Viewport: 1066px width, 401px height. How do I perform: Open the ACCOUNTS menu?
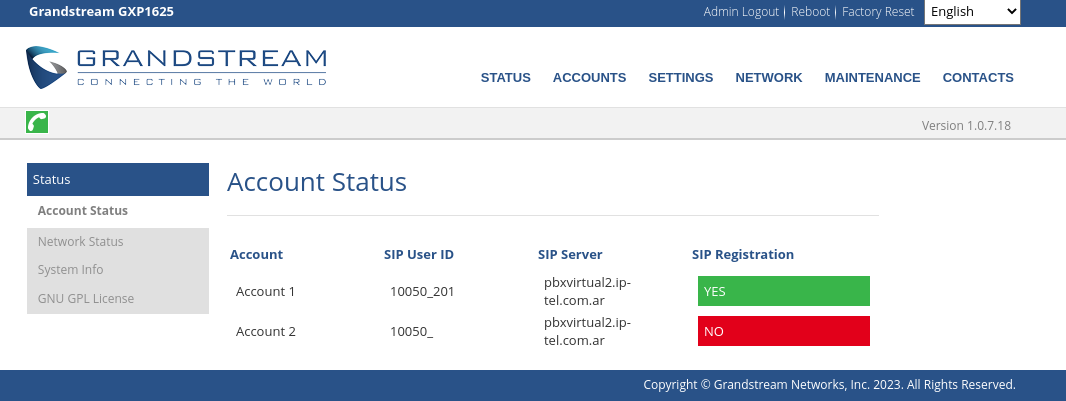[589, 77]
